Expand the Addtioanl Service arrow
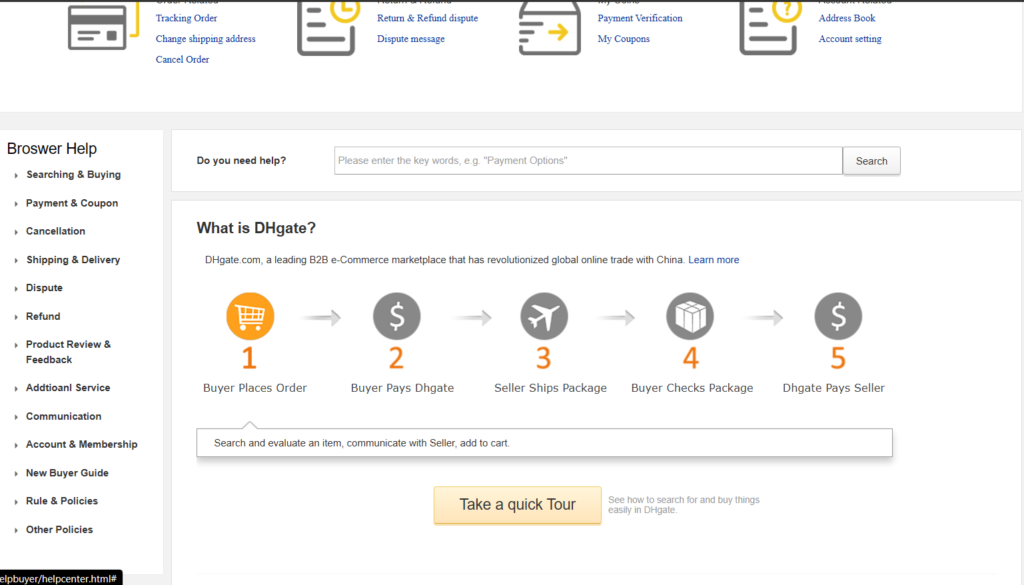Screen dimensions: 1024x585 coord(16,388)
